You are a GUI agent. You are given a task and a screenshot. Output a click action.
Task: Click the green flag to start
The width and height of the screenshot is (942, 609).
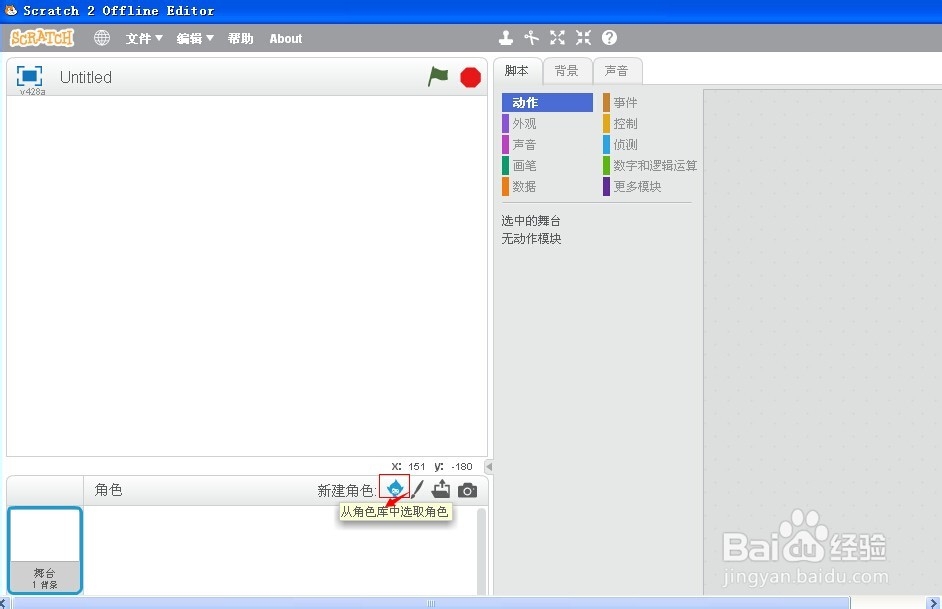click(438, 77)
